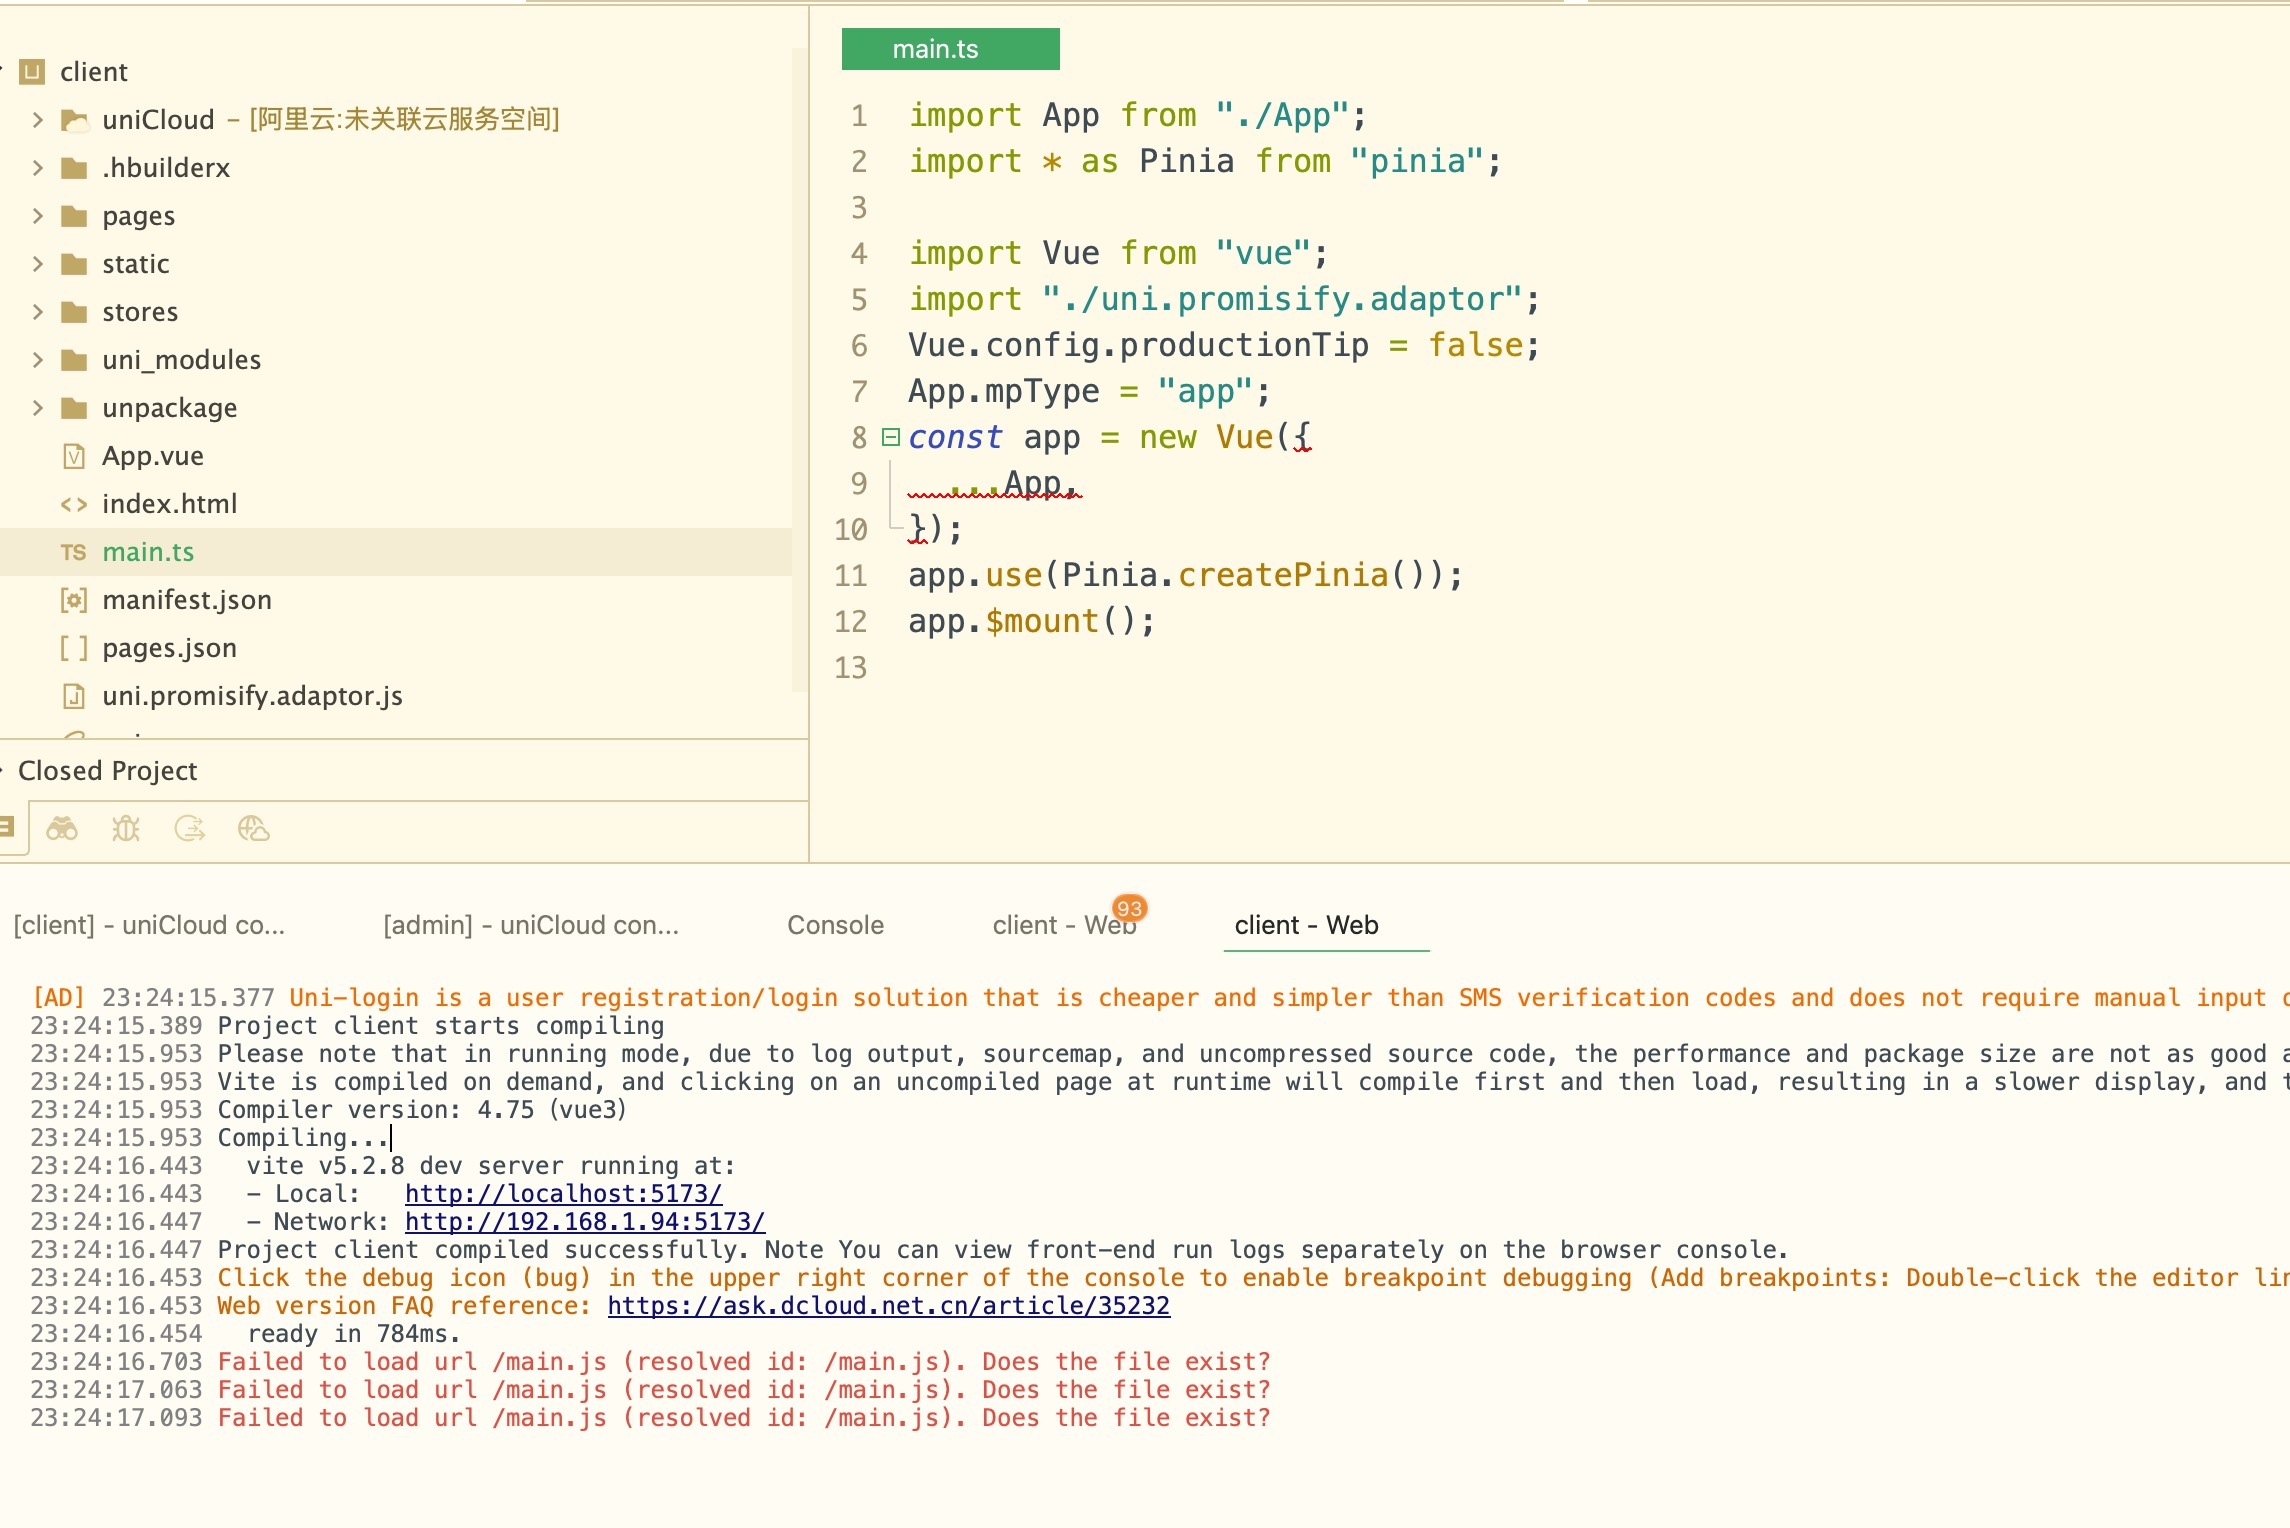Viewport: 2290px width, 1528px height.
Task: Expand the .hbuilderx folder chevron
Action: coord(38,168)
